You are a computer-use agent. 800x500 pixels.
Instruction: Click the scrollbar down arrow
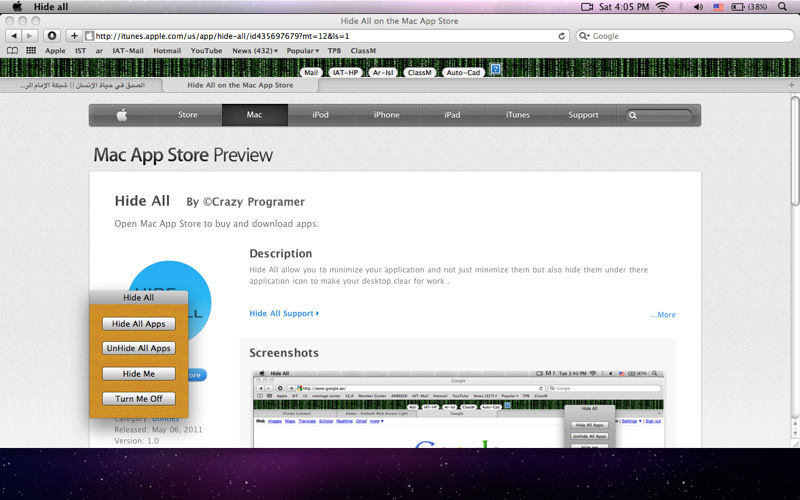(x=795, y=433)
